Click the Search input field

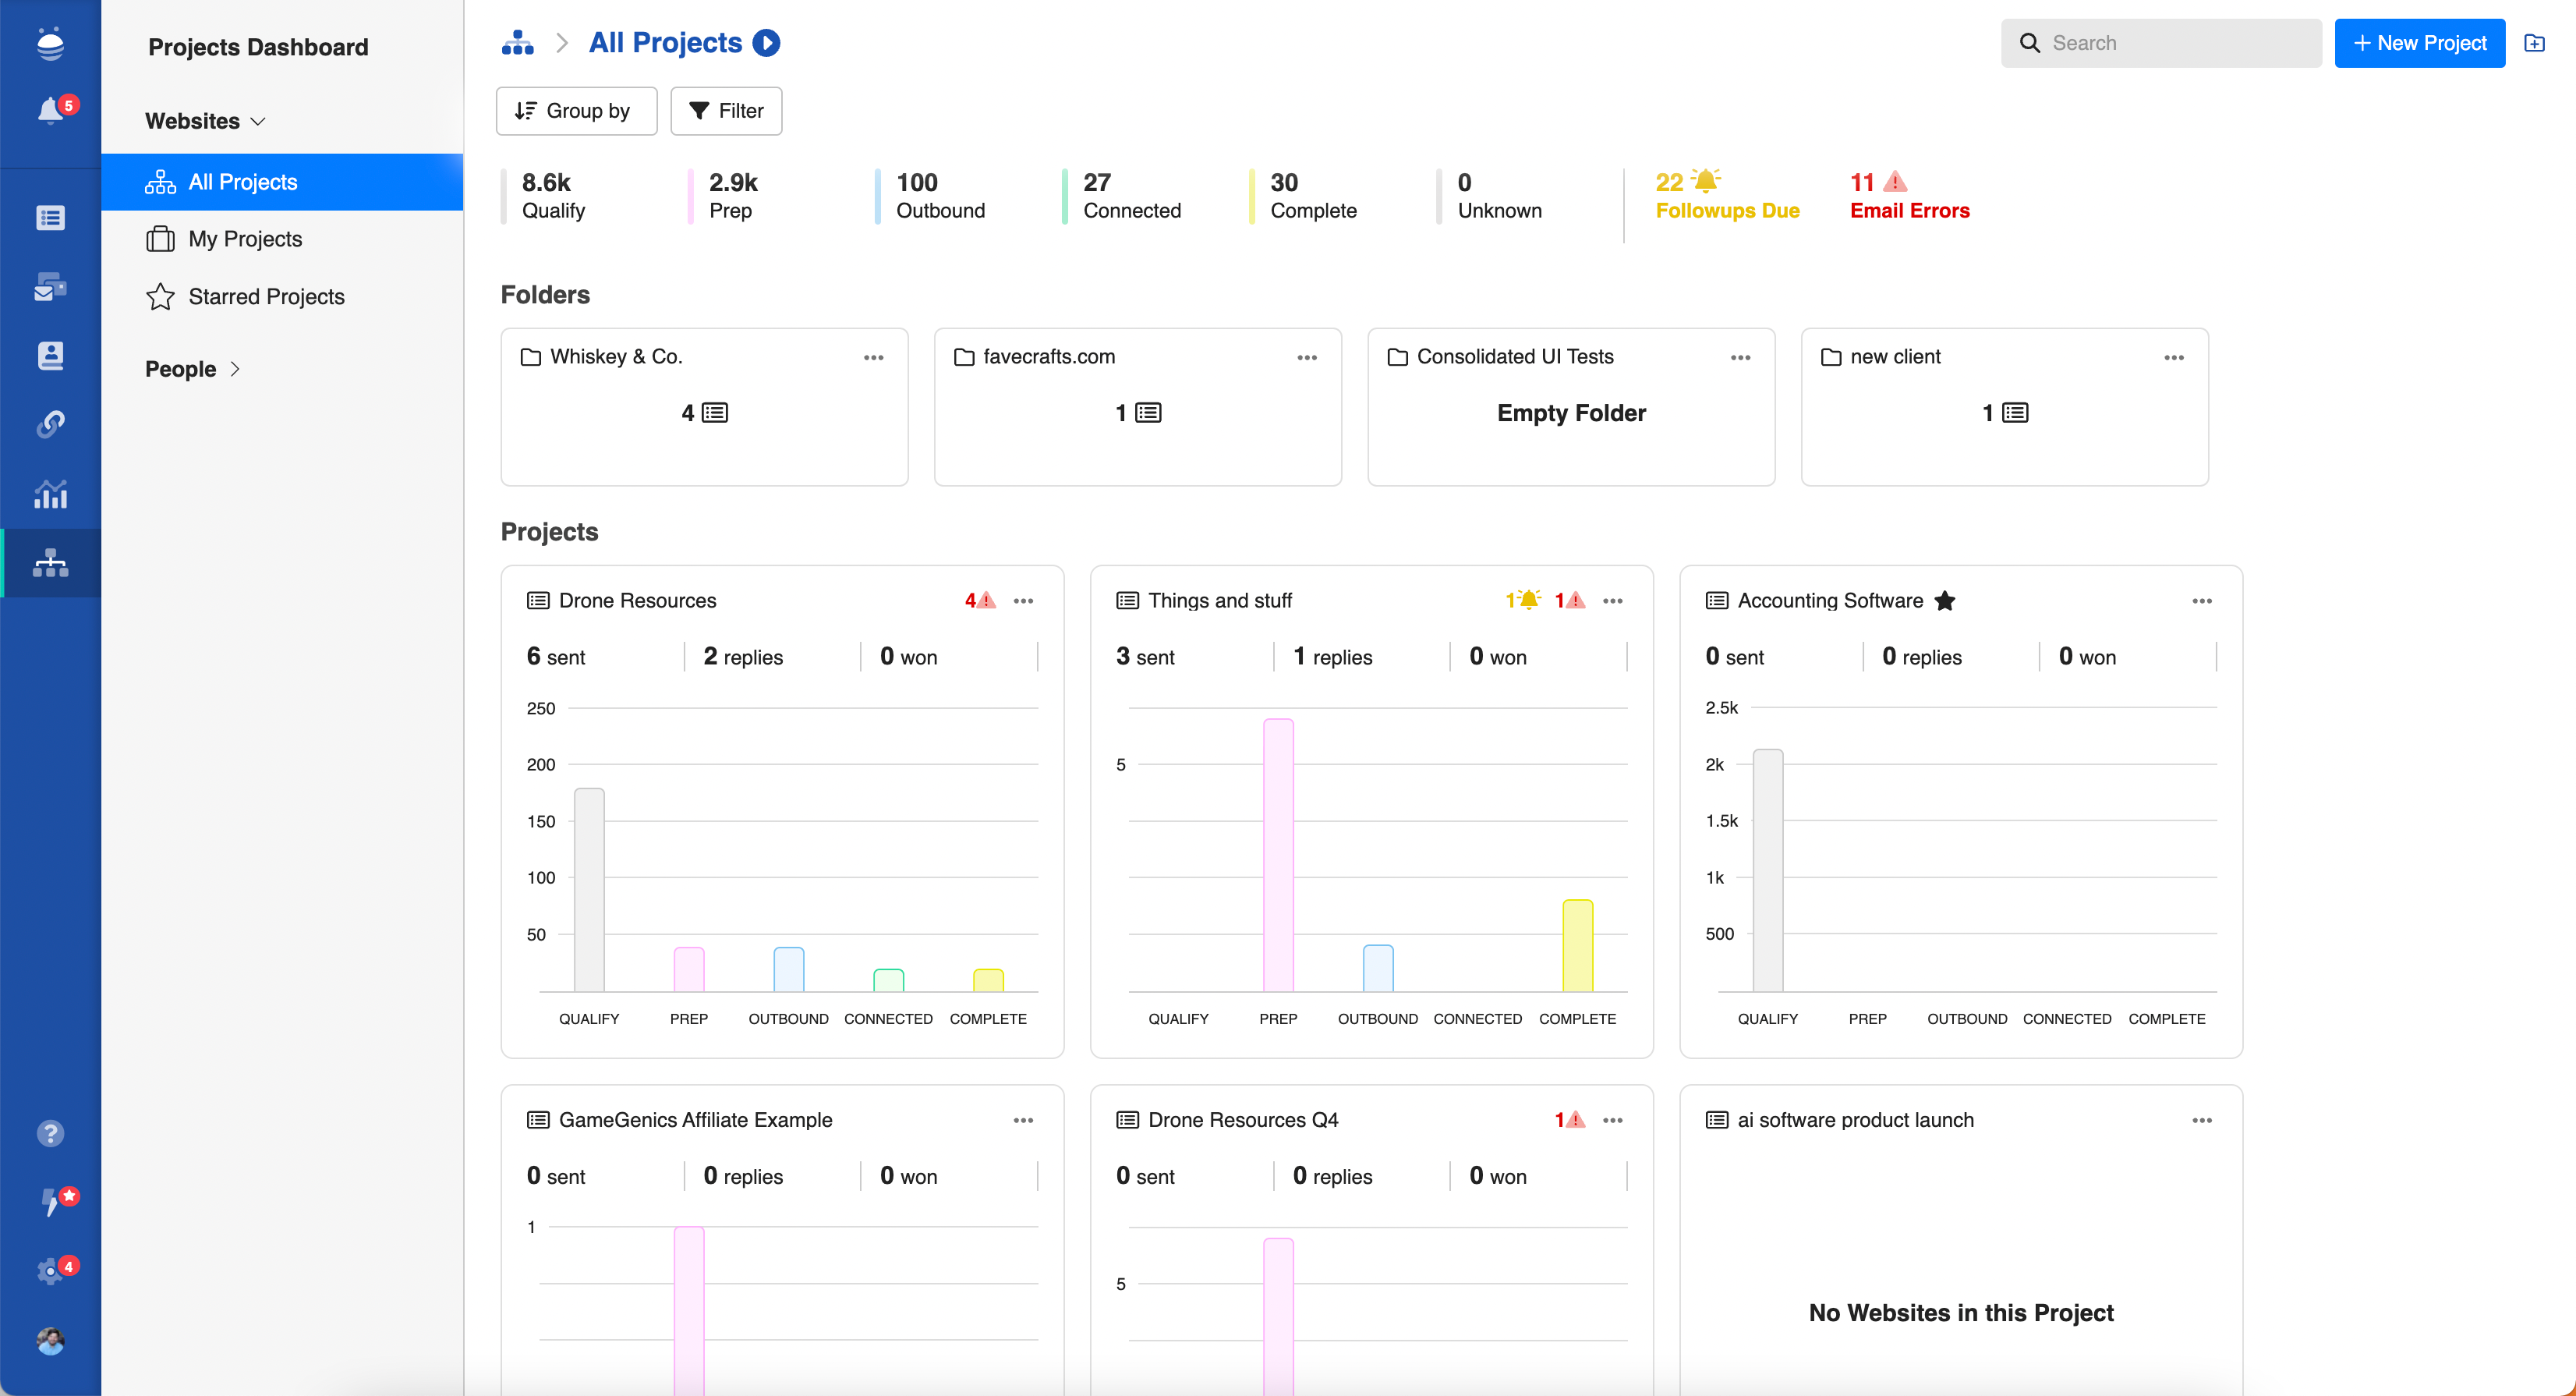2175,43
